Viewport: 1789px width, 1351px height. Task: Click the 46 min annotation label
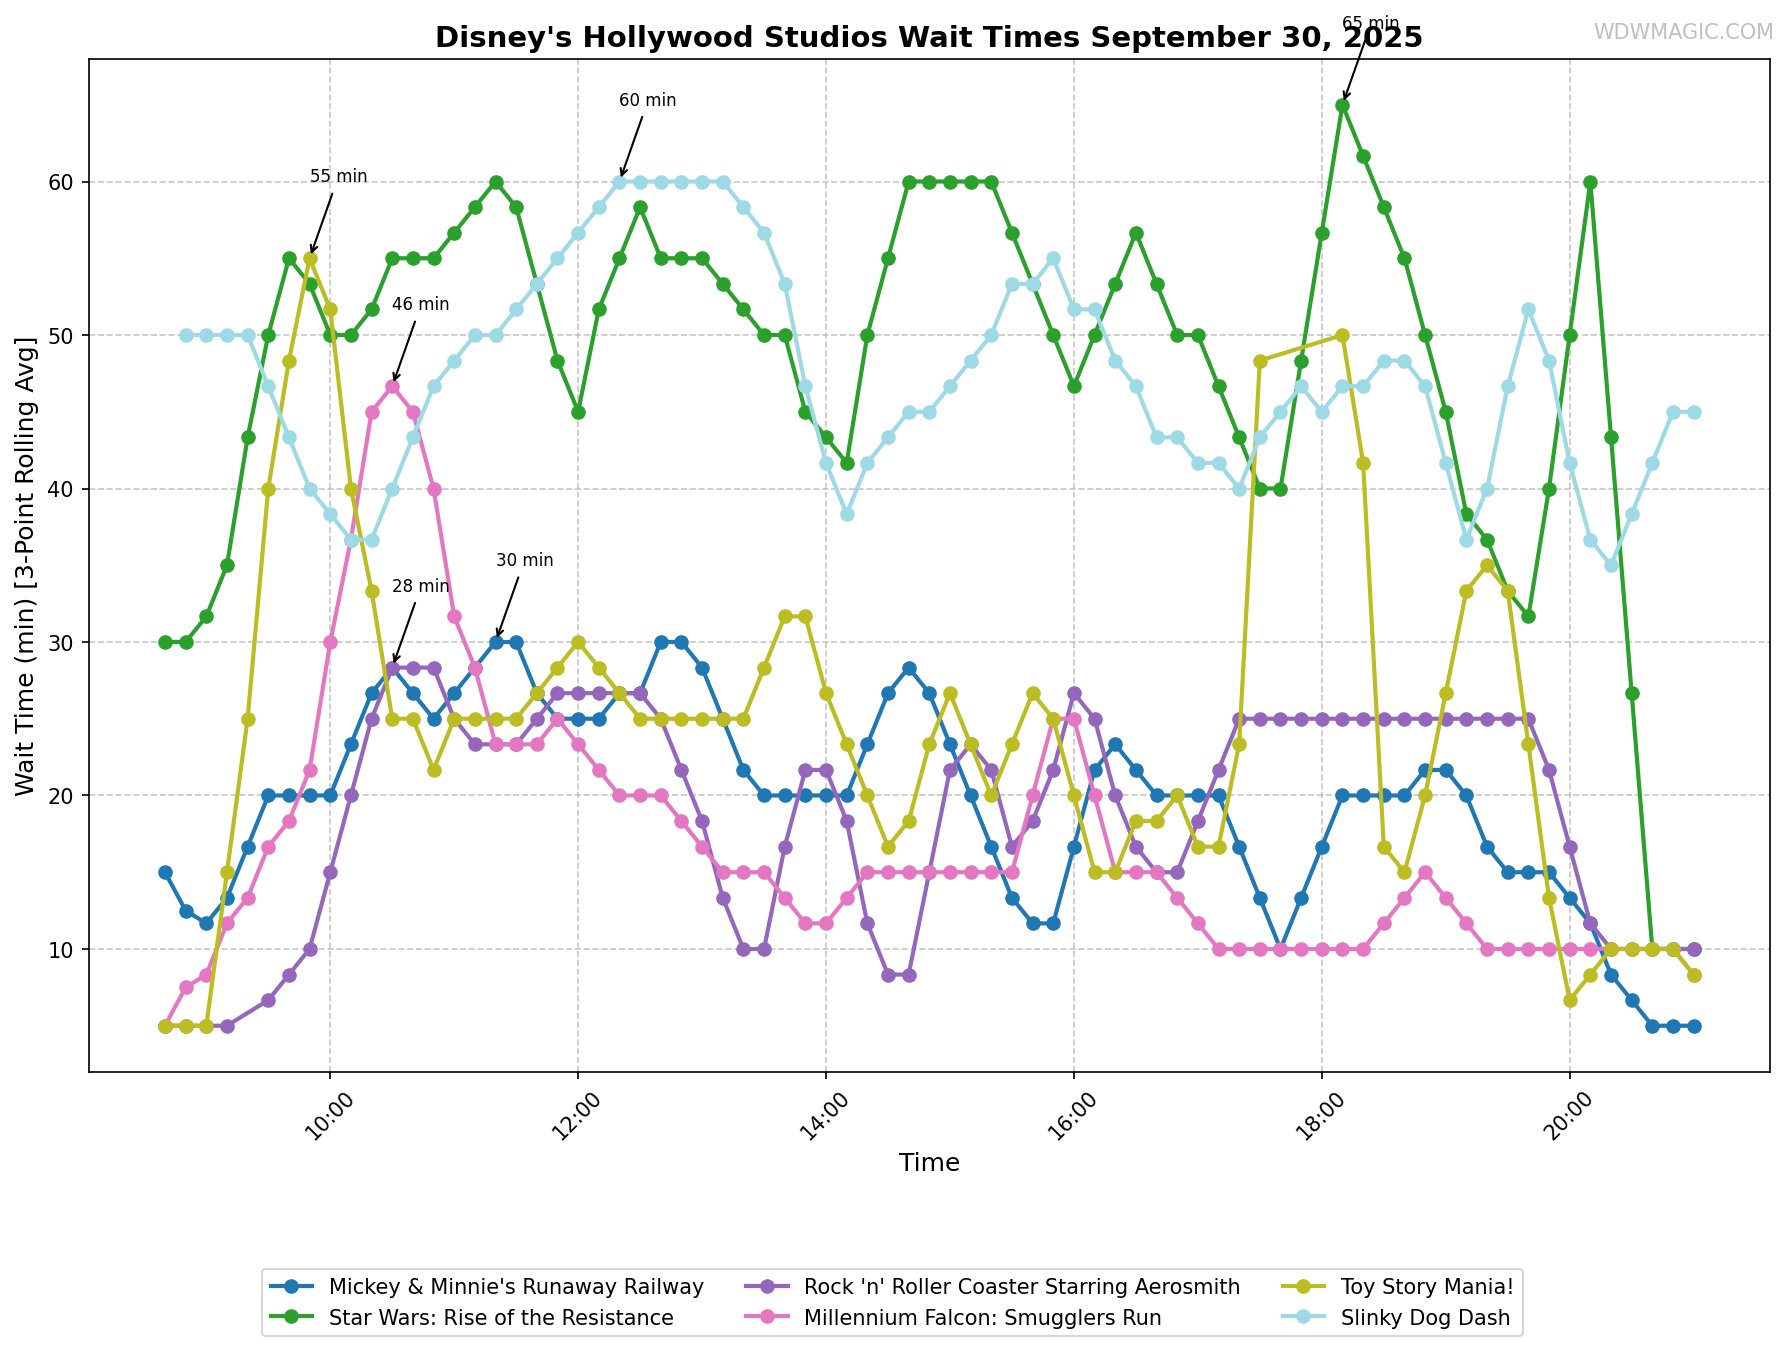pyautogui.click(x=420, y=304)
